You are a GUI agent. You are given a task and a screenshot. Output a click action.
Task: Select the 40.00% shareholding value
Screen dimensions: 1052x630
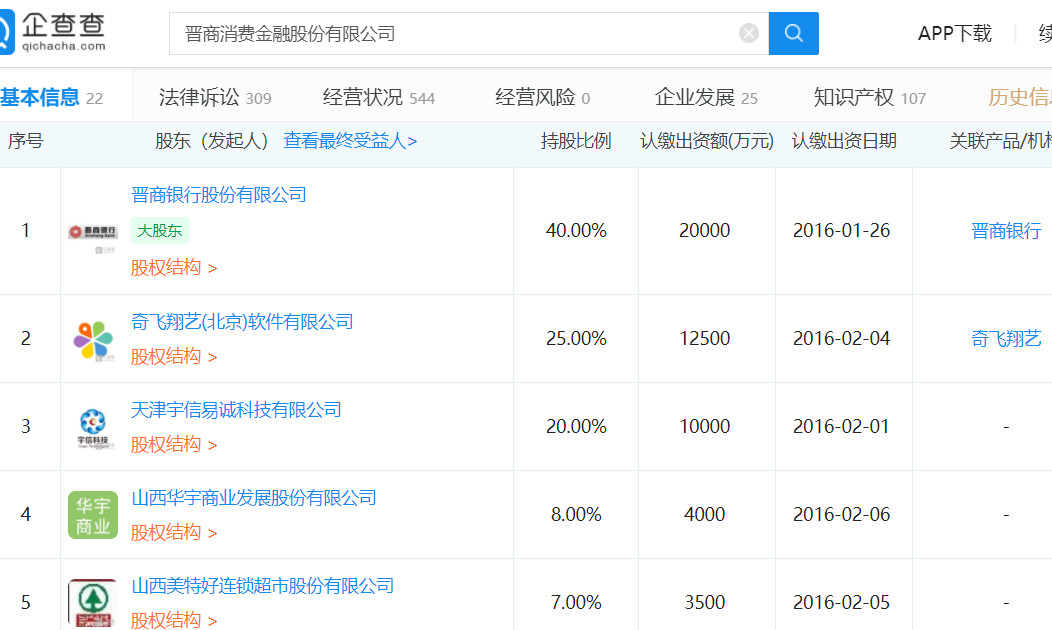(x=576, y=231)
